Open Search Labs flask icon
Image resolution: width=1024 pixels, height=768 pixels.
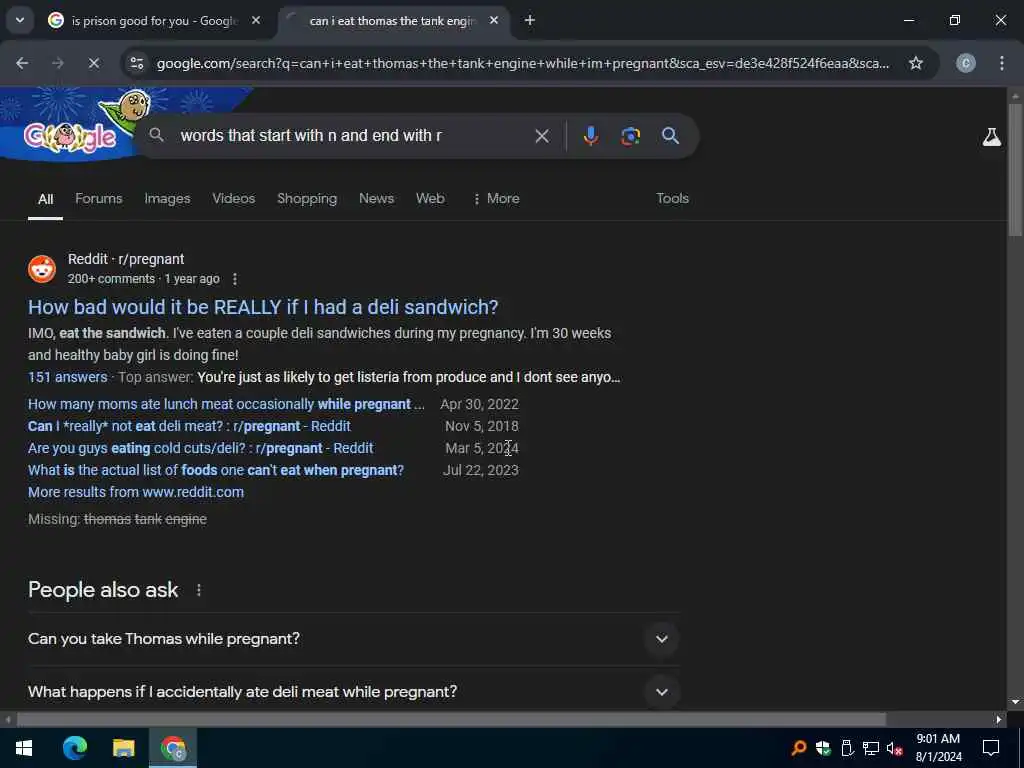point(991,137)
